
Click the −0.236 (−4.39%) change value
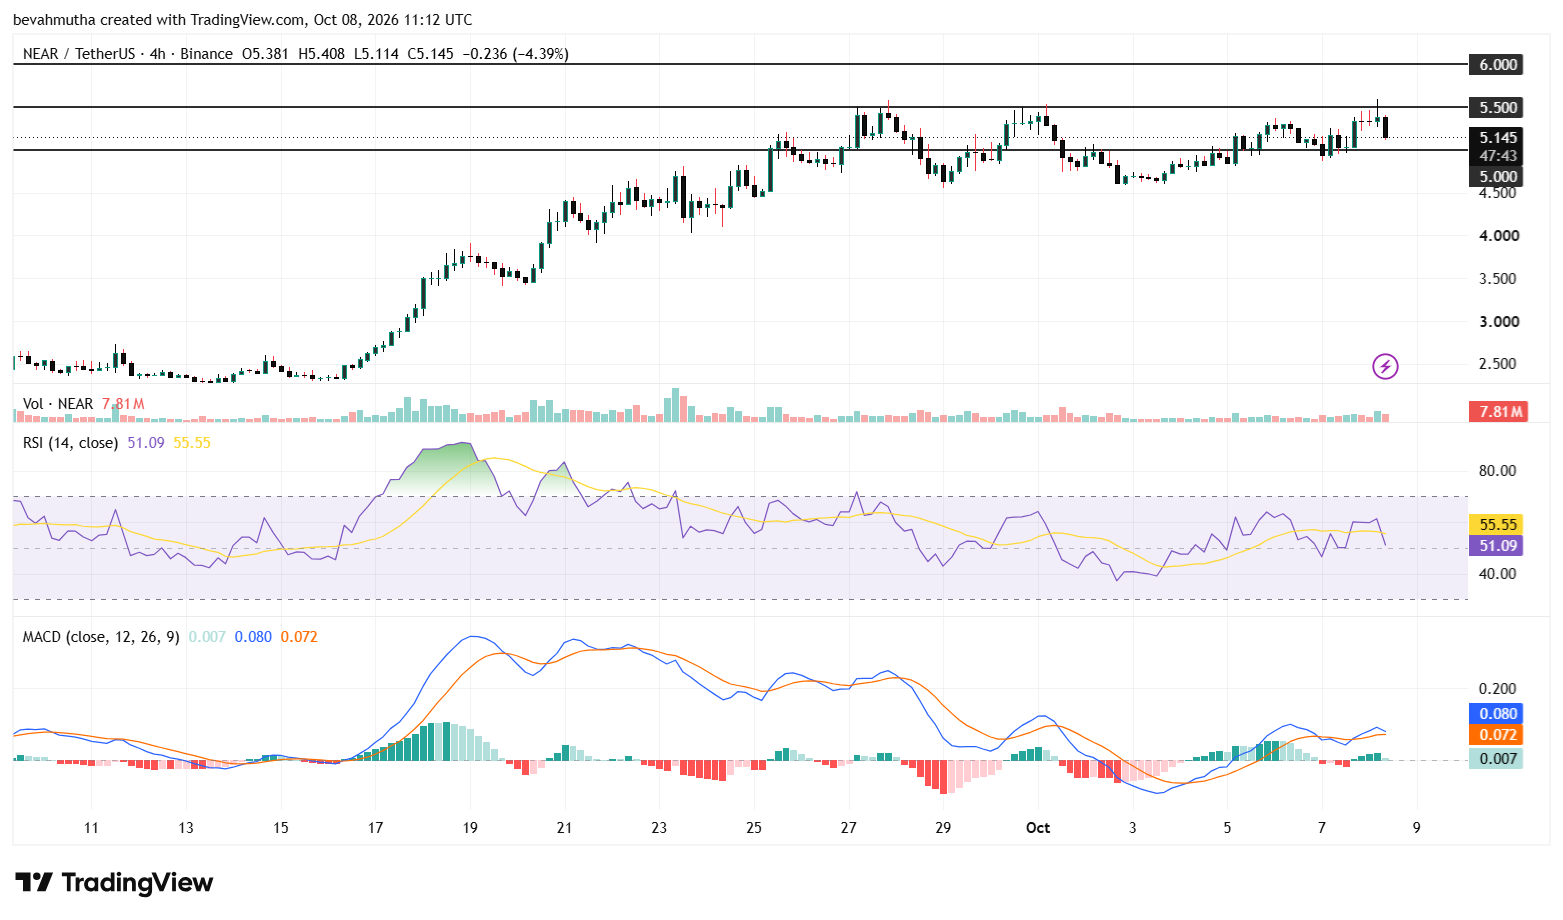click(515, 54)
